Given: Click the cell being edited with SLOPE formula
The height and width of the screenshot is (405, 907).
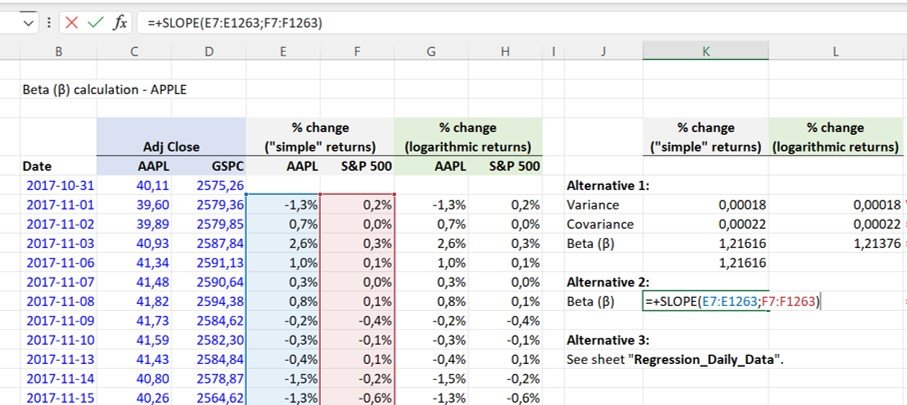Looking at the screenshot, I should [705, 301].
